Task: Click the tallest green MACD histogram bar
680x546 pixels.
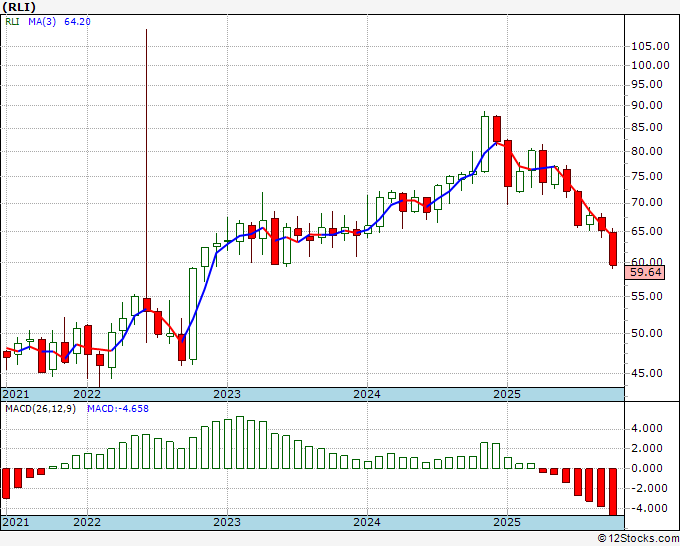Action: click(240, 442)
